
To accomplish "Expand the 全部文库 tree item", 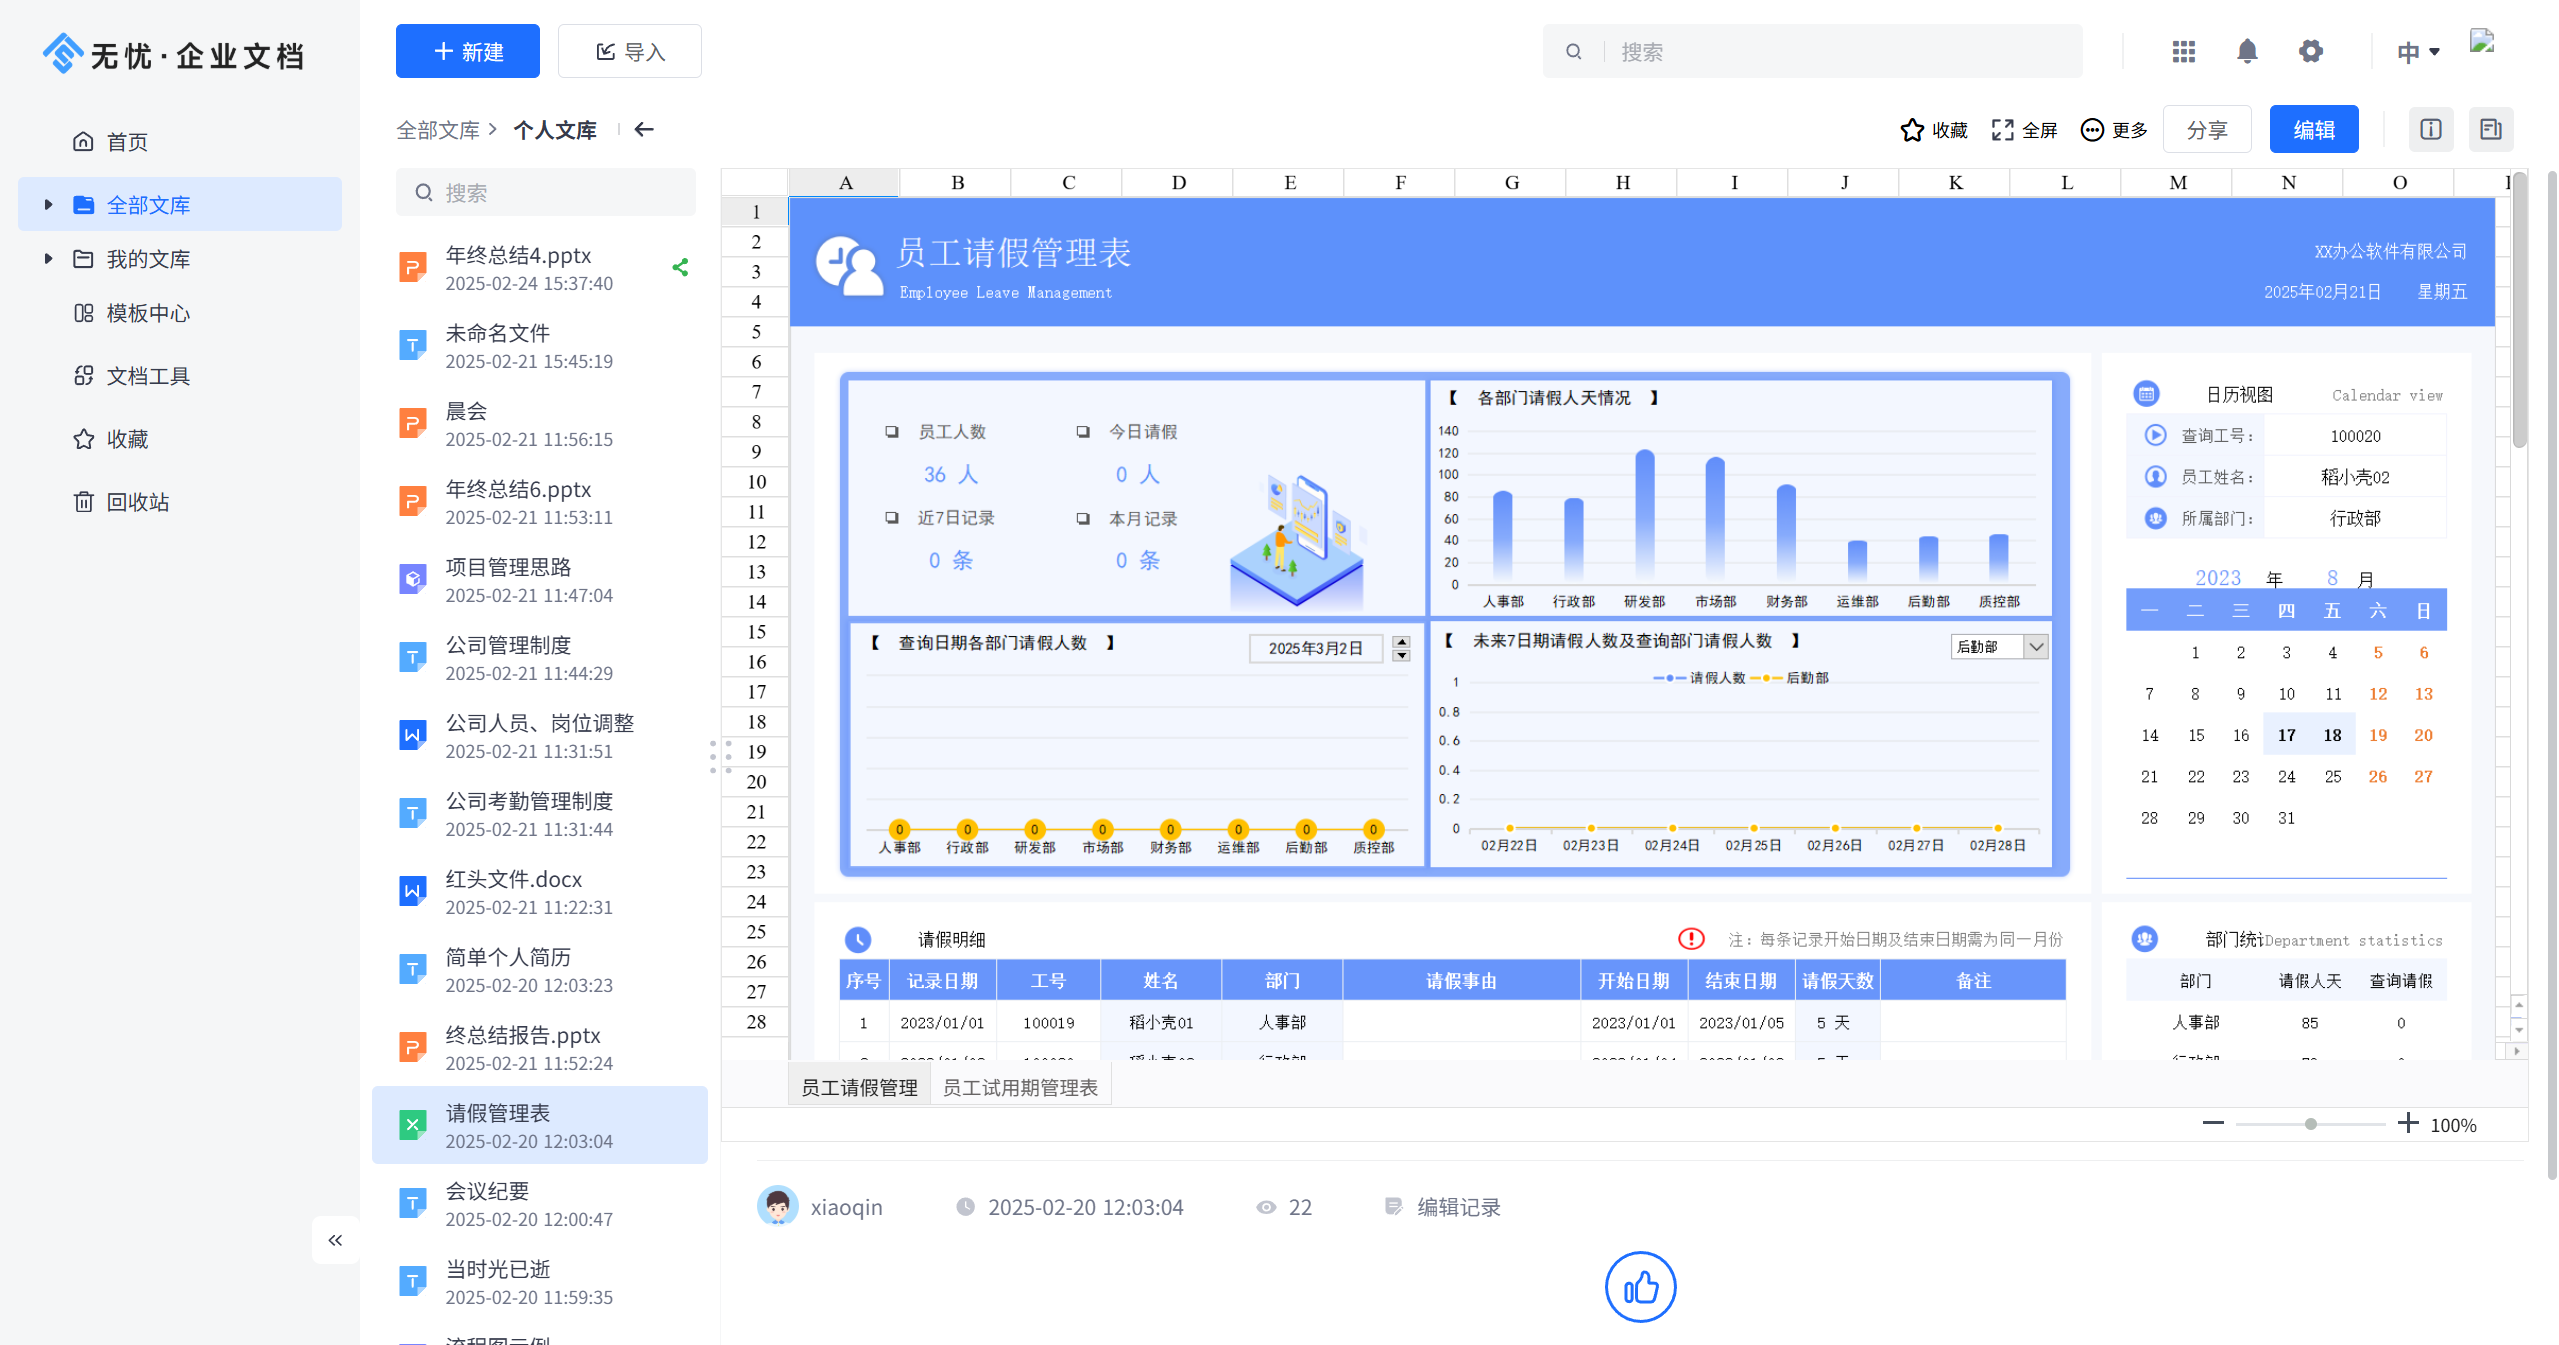I will 48,205.
